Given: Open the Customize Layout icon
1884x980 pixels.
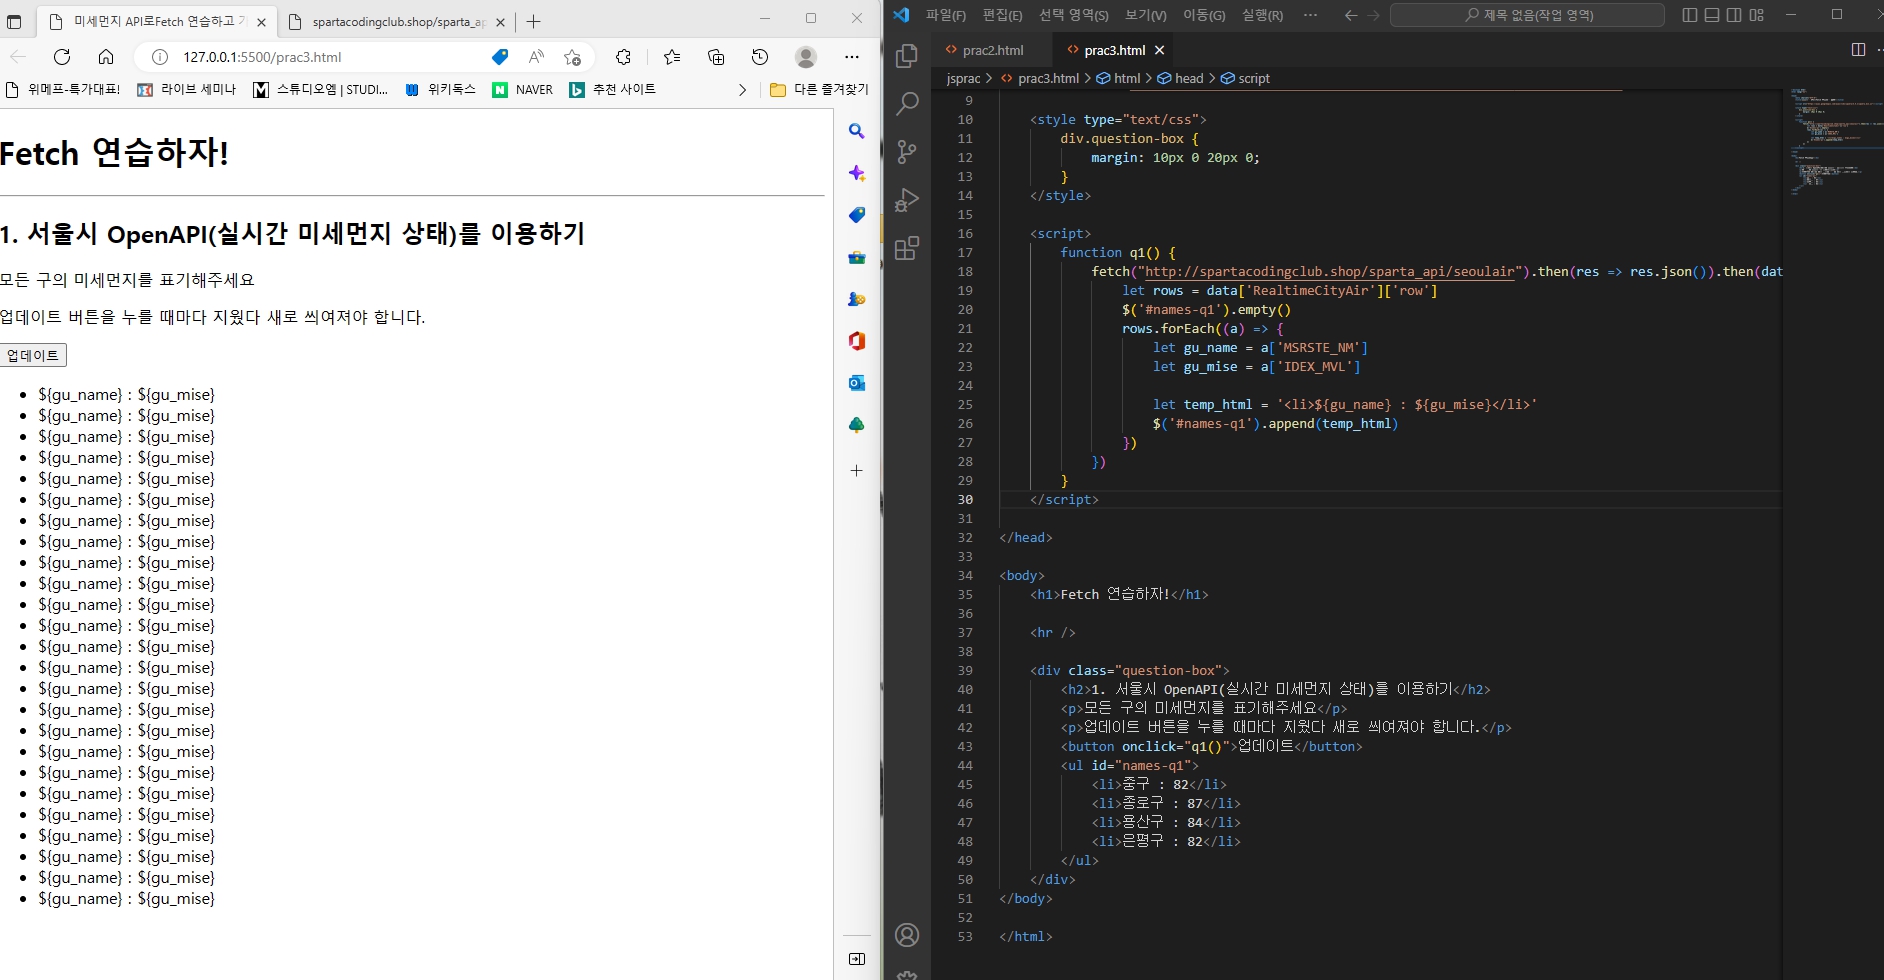Looking at the screenshot, I should tap(1757, 15).
